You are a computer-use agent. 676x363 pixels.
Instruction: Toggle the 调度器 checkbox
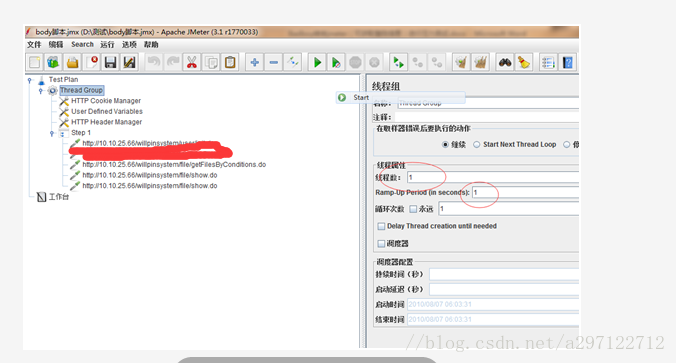tap(381, 244)
